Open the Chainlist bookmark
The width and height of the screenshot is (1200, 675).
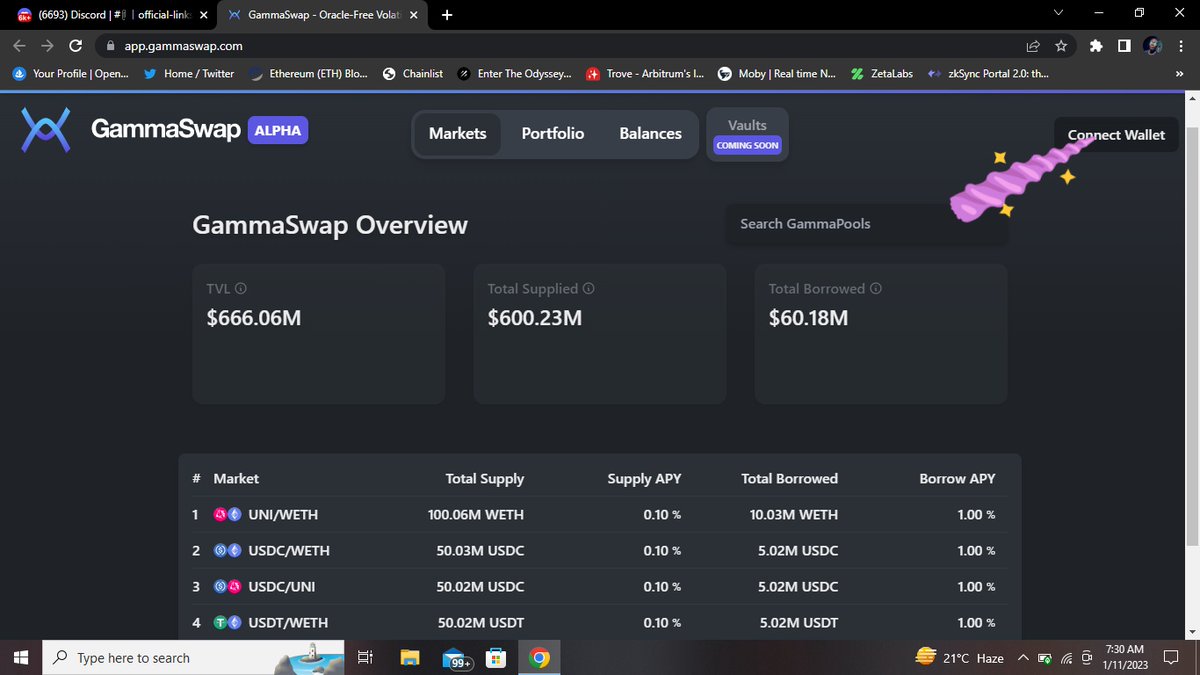[x=413, y=73]
